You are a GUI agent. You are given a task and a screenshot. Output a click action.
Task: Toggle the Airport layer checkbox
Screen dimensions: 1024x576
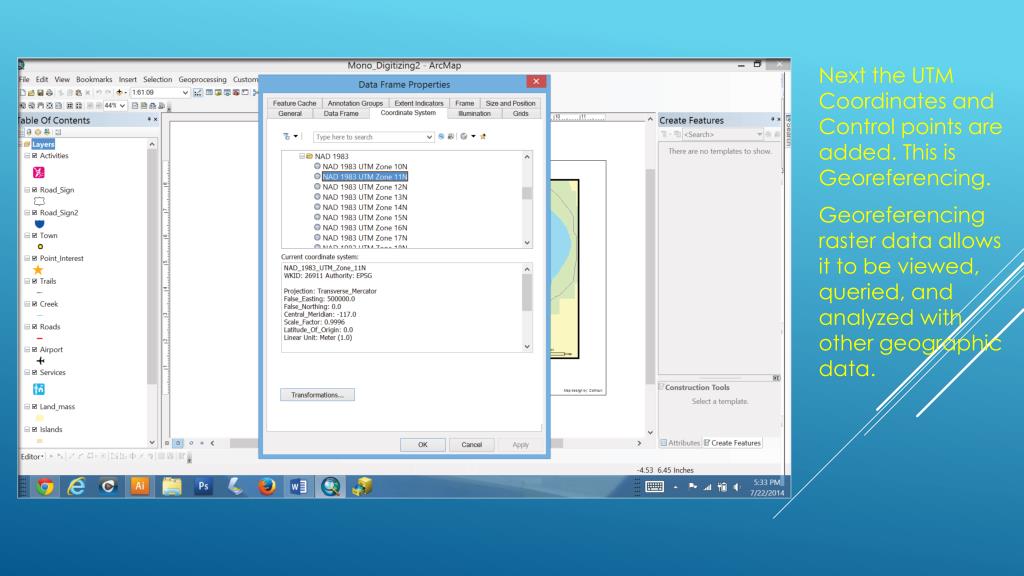coord(35,350)
